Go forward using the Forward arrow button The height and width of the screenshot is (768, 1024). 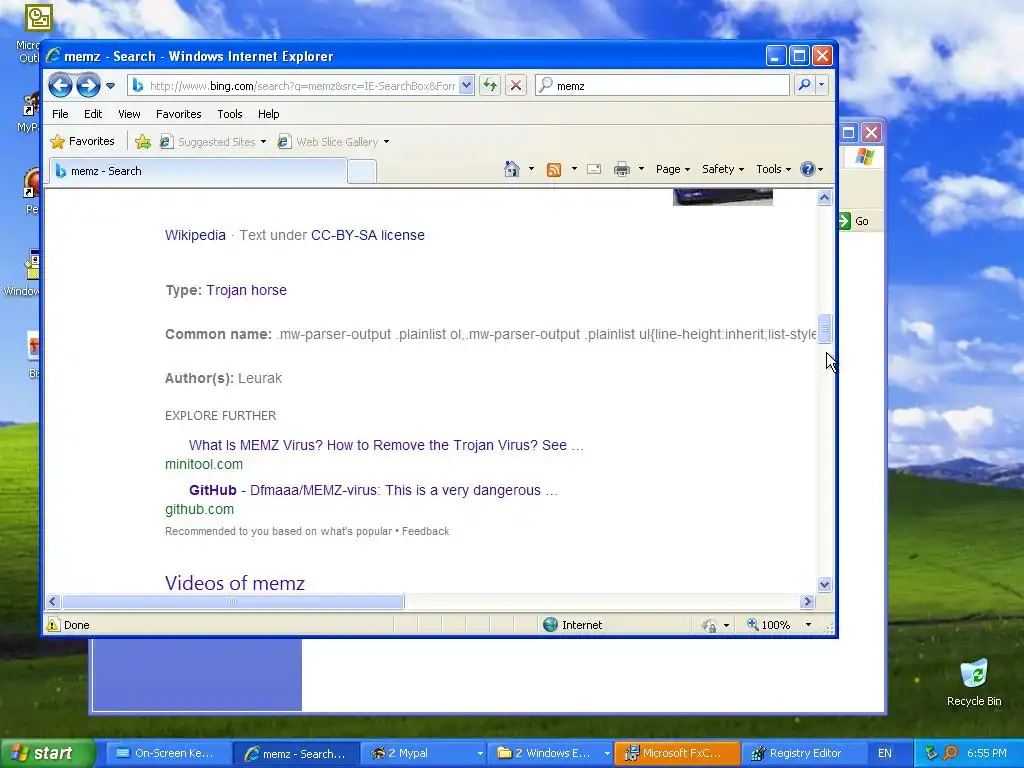coord(88,86)
